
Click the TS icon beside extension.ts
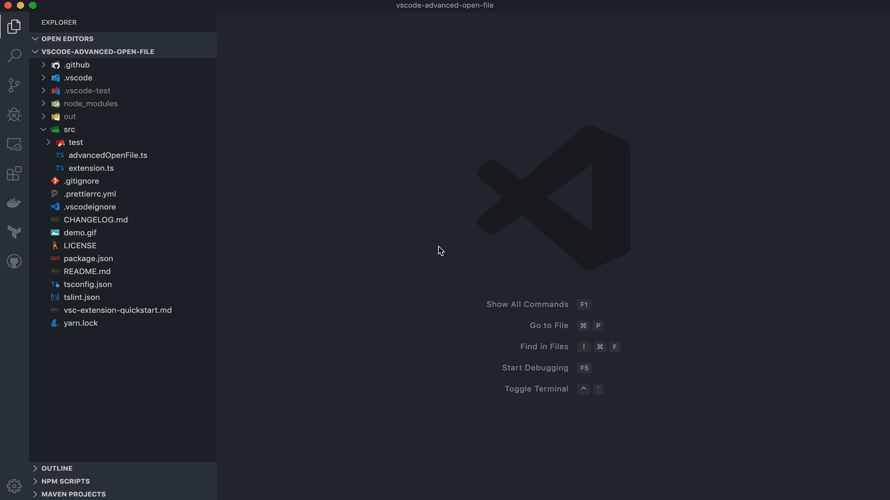tap(60, 168)
